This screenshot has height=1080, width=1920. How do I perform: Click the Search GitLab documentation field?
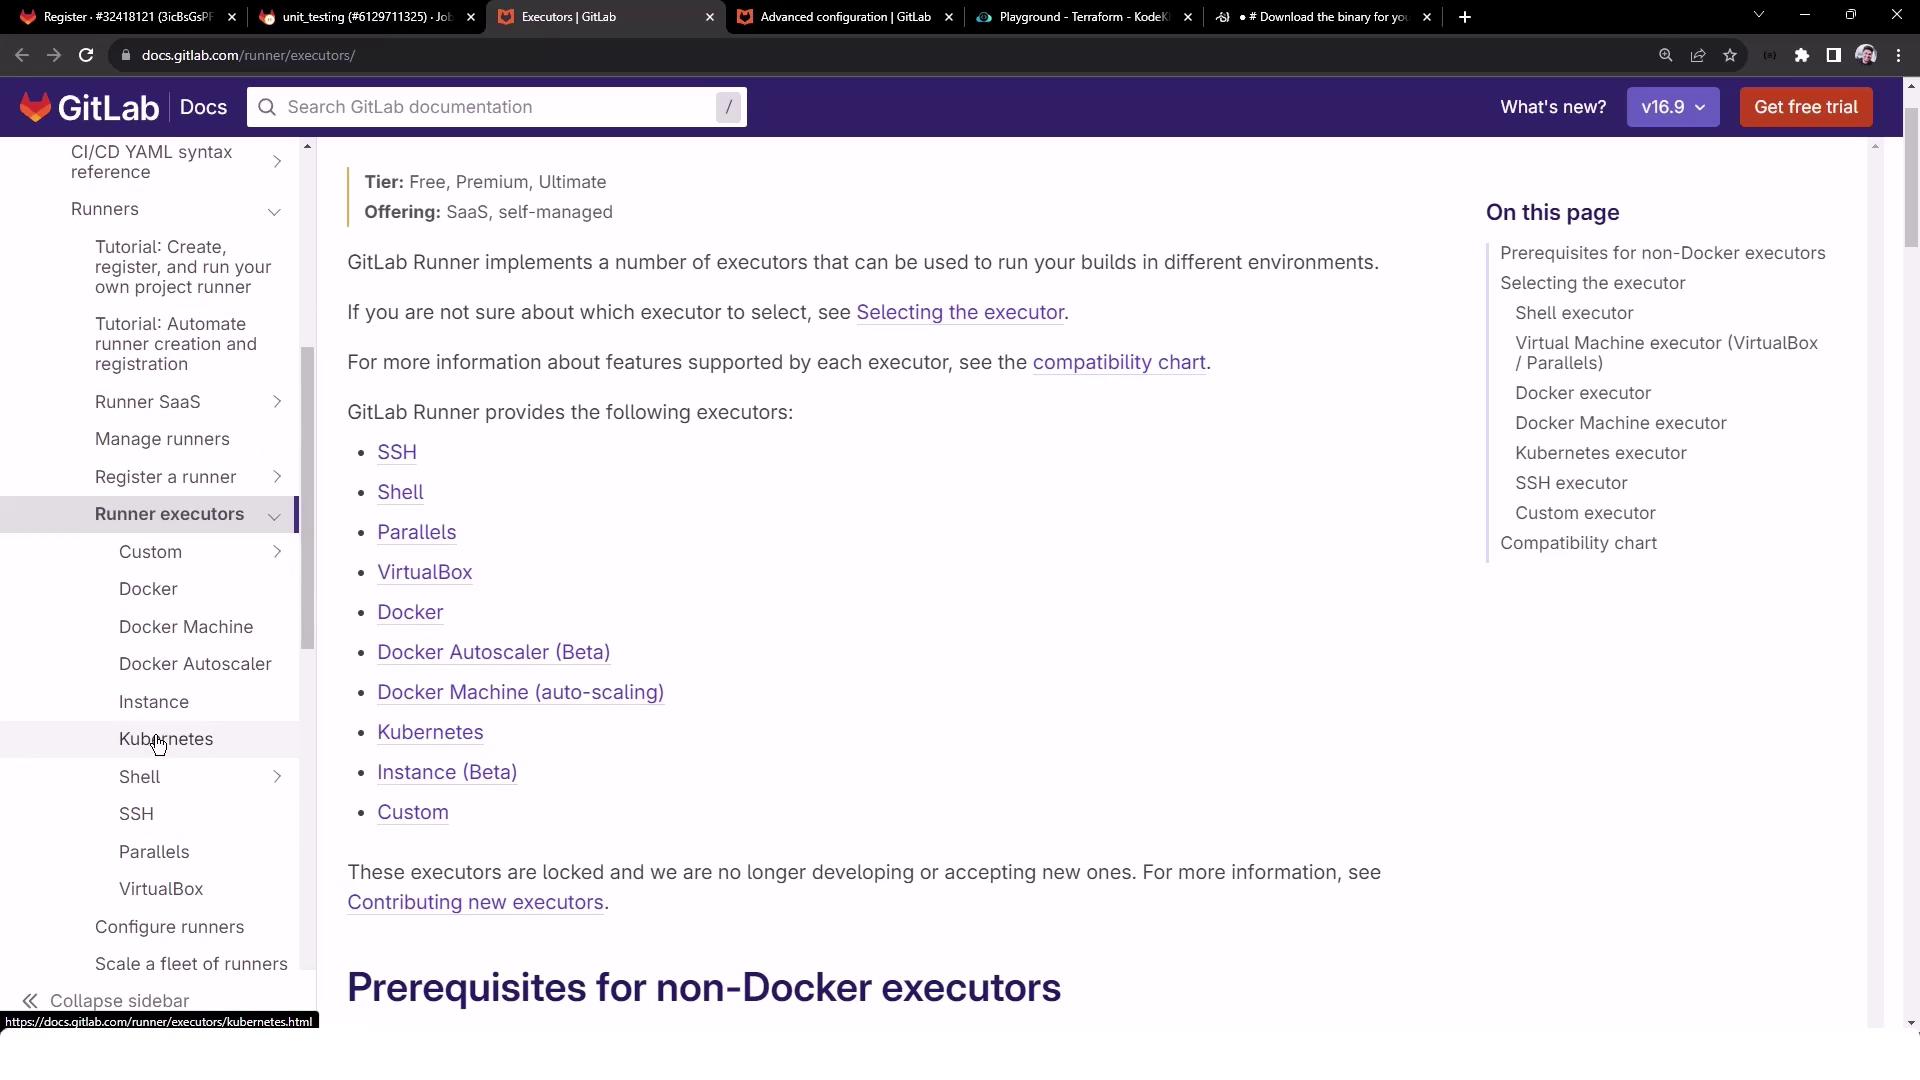tap(496, 107)
